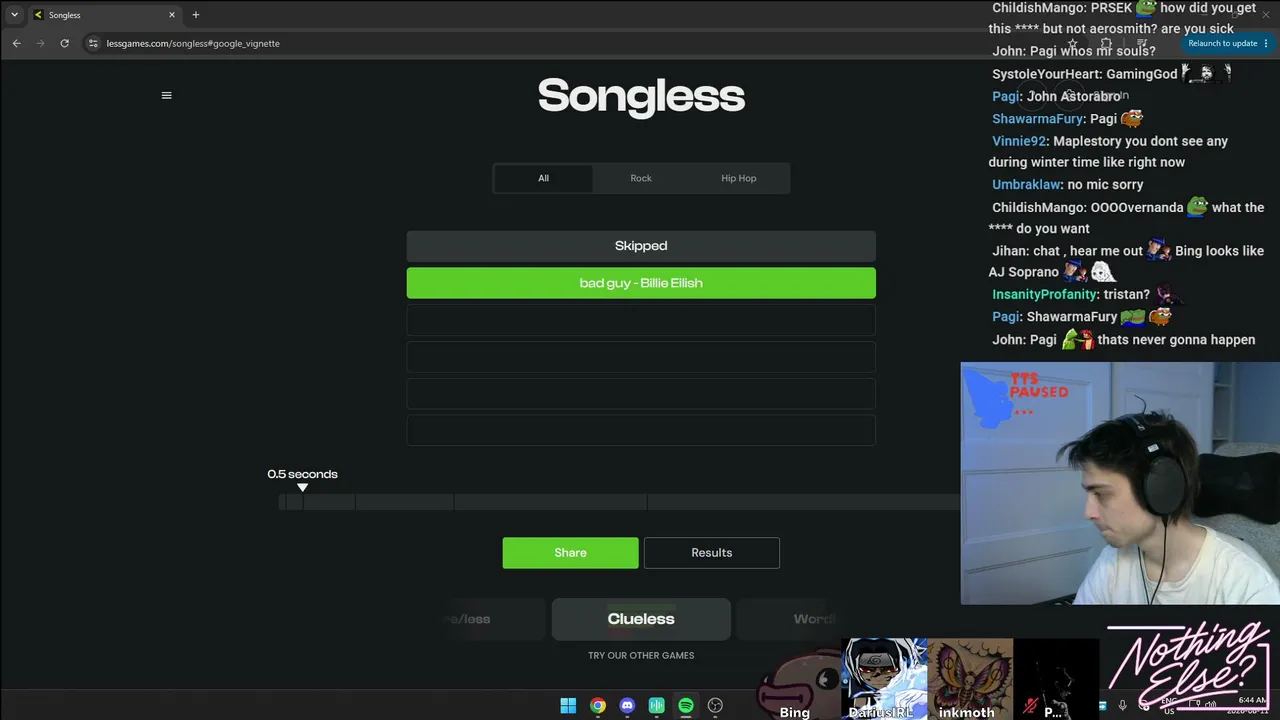Click the microphone icon in system tray
The width and height of the screenshot is (1280, 720).
coord(1122,706)
